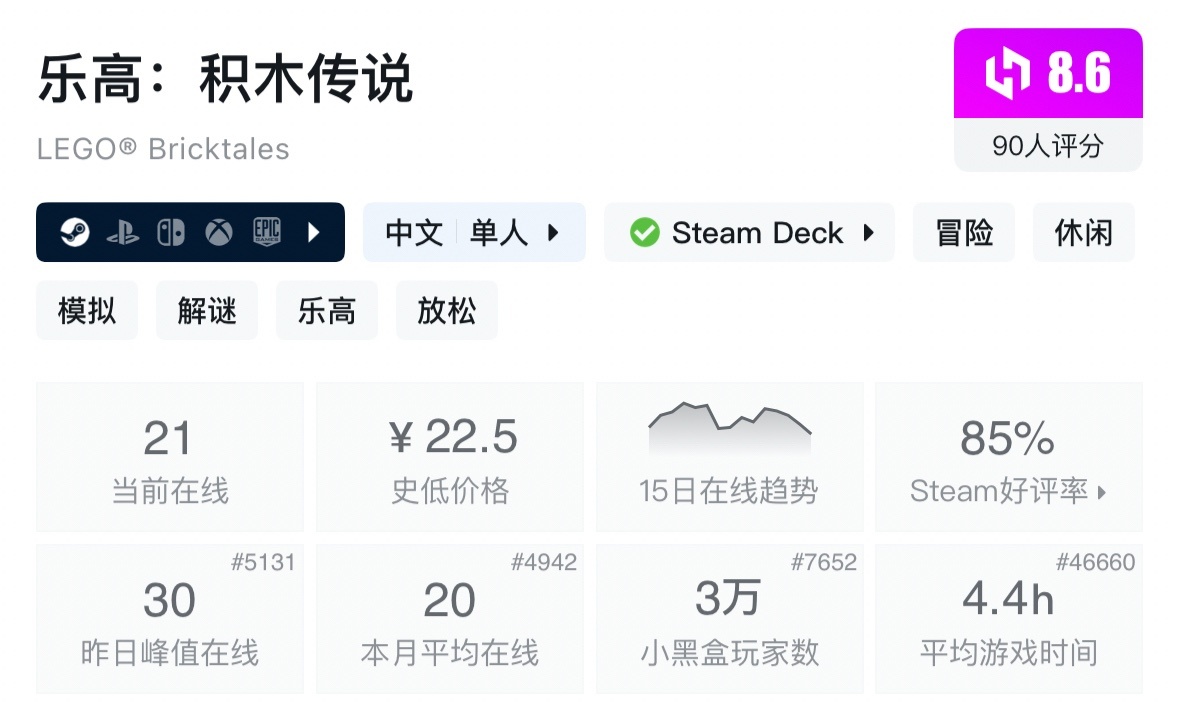Expand the platforms list arrow
The width and height of the screenshot is (1179, 712).
point(313,233)
